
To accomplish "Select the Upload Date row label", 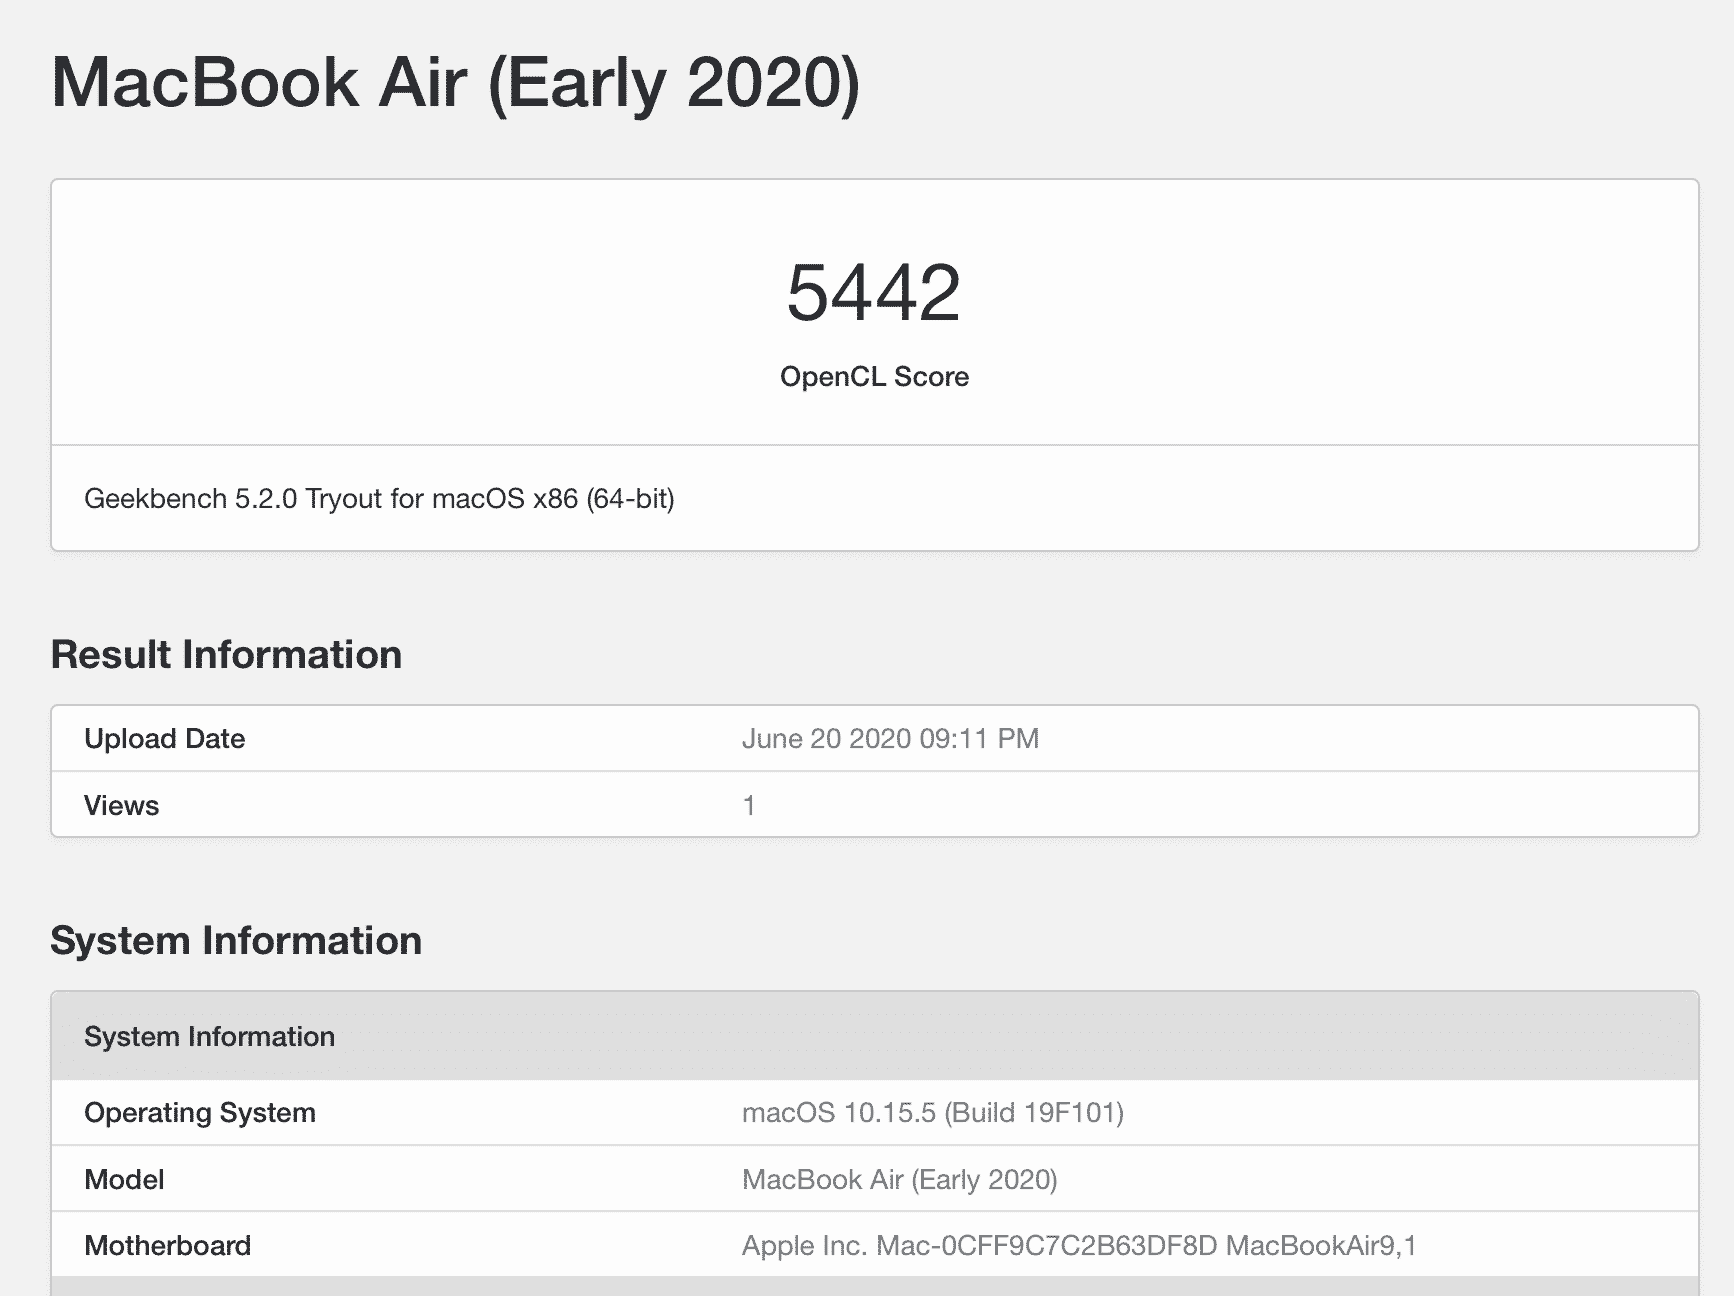I will pyautogui.click(x=164, y=739).
